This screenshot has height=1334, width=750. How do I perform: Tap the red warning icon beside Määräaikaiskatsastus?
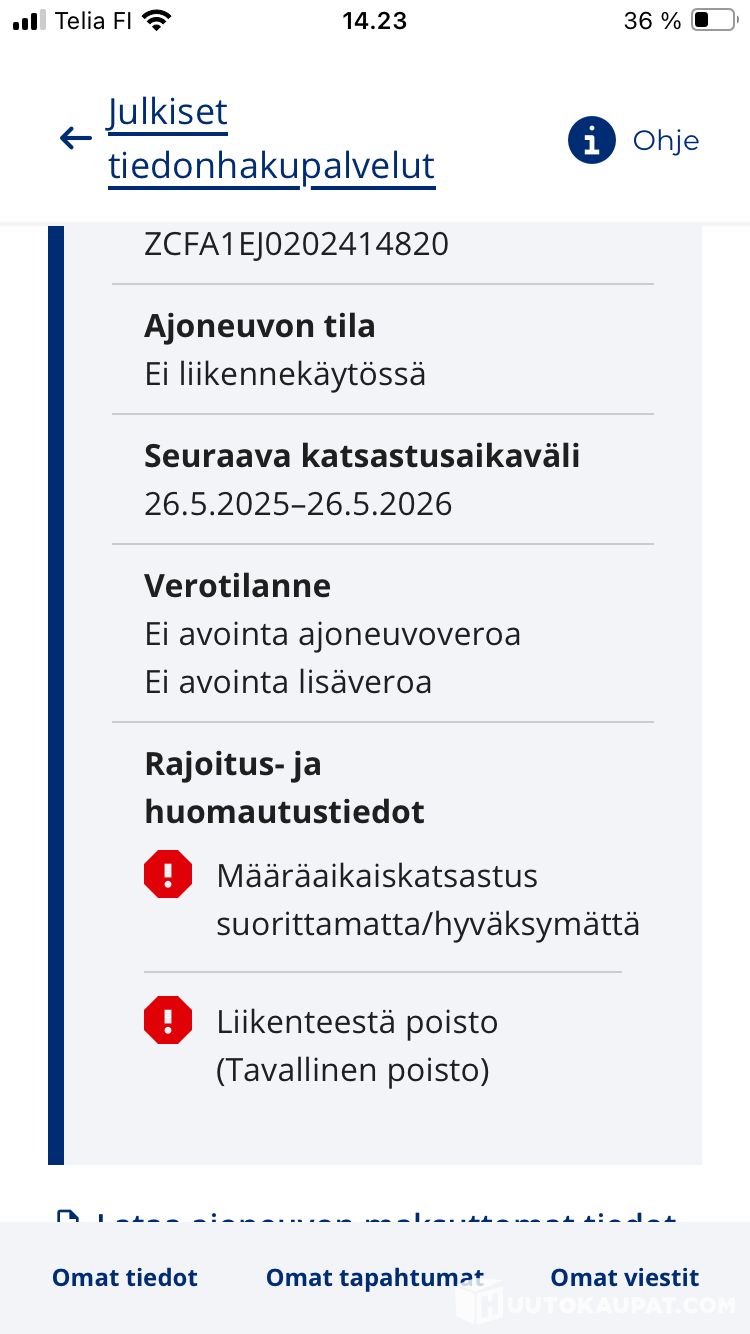pyautogui.click(x=168, y=875)
